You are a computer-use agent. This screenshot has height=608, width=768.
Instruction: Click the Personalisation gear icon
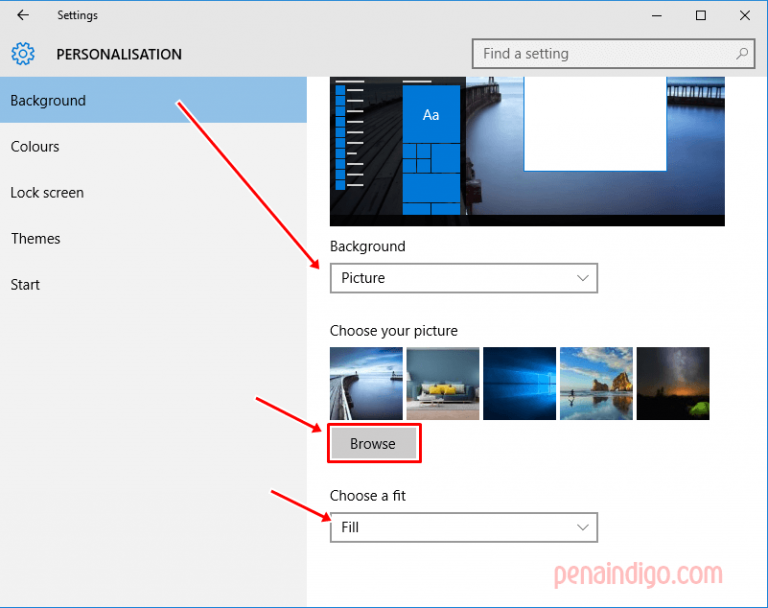pos(23,54)
